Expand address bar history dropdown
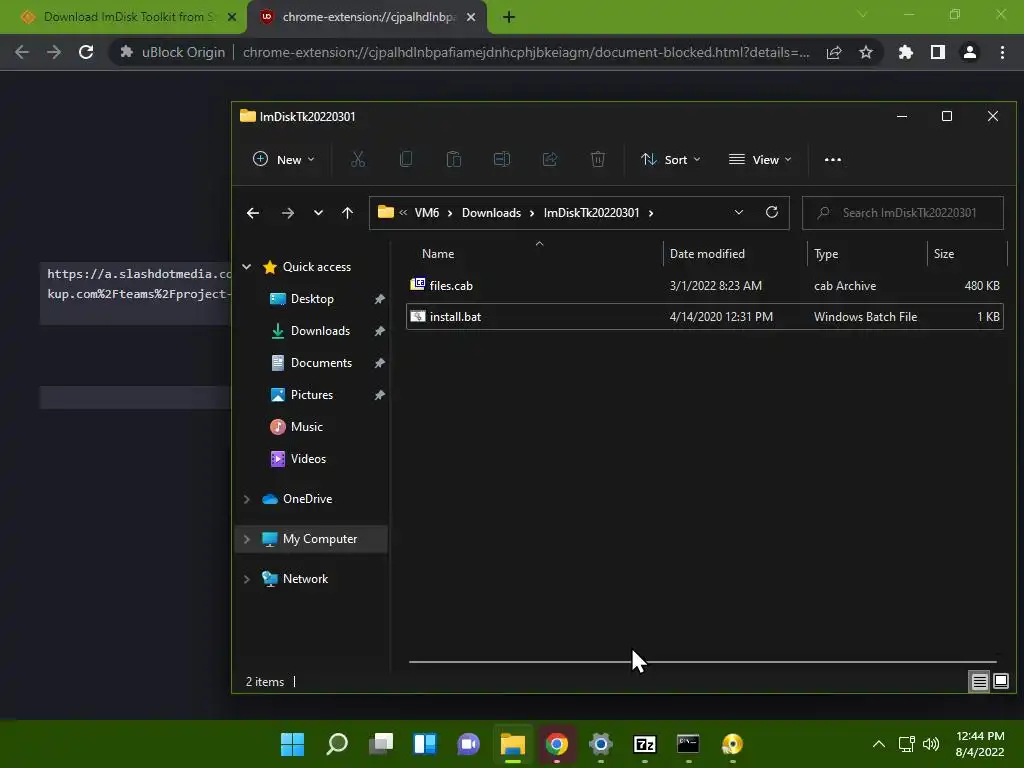The image size is (1024, 768). coord(739,212)
